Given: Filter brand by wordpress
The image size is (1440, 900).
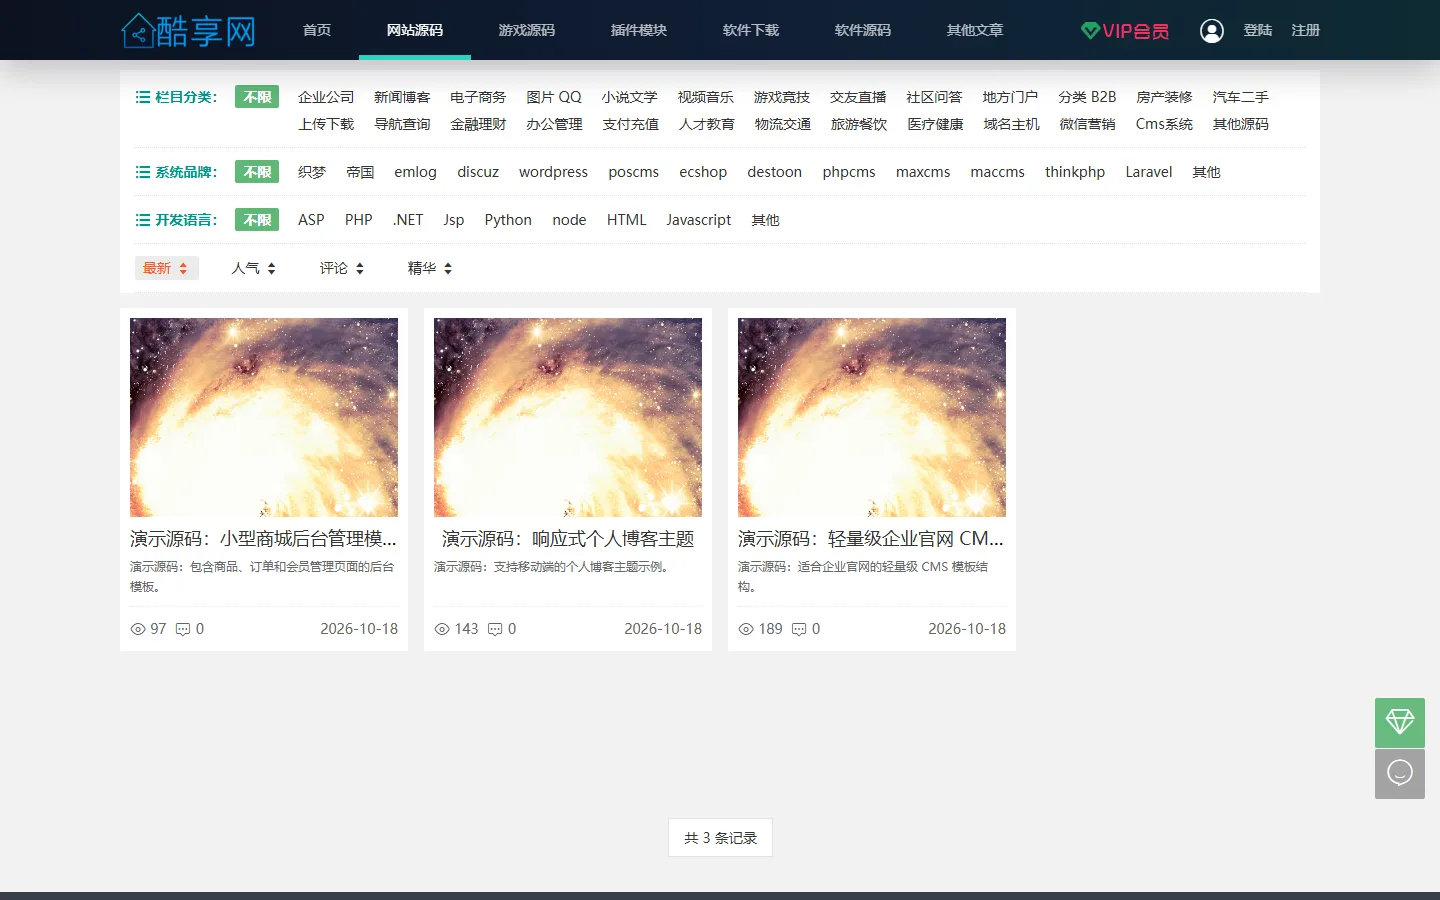Looking at the screenshot, I should pos(553,172).
